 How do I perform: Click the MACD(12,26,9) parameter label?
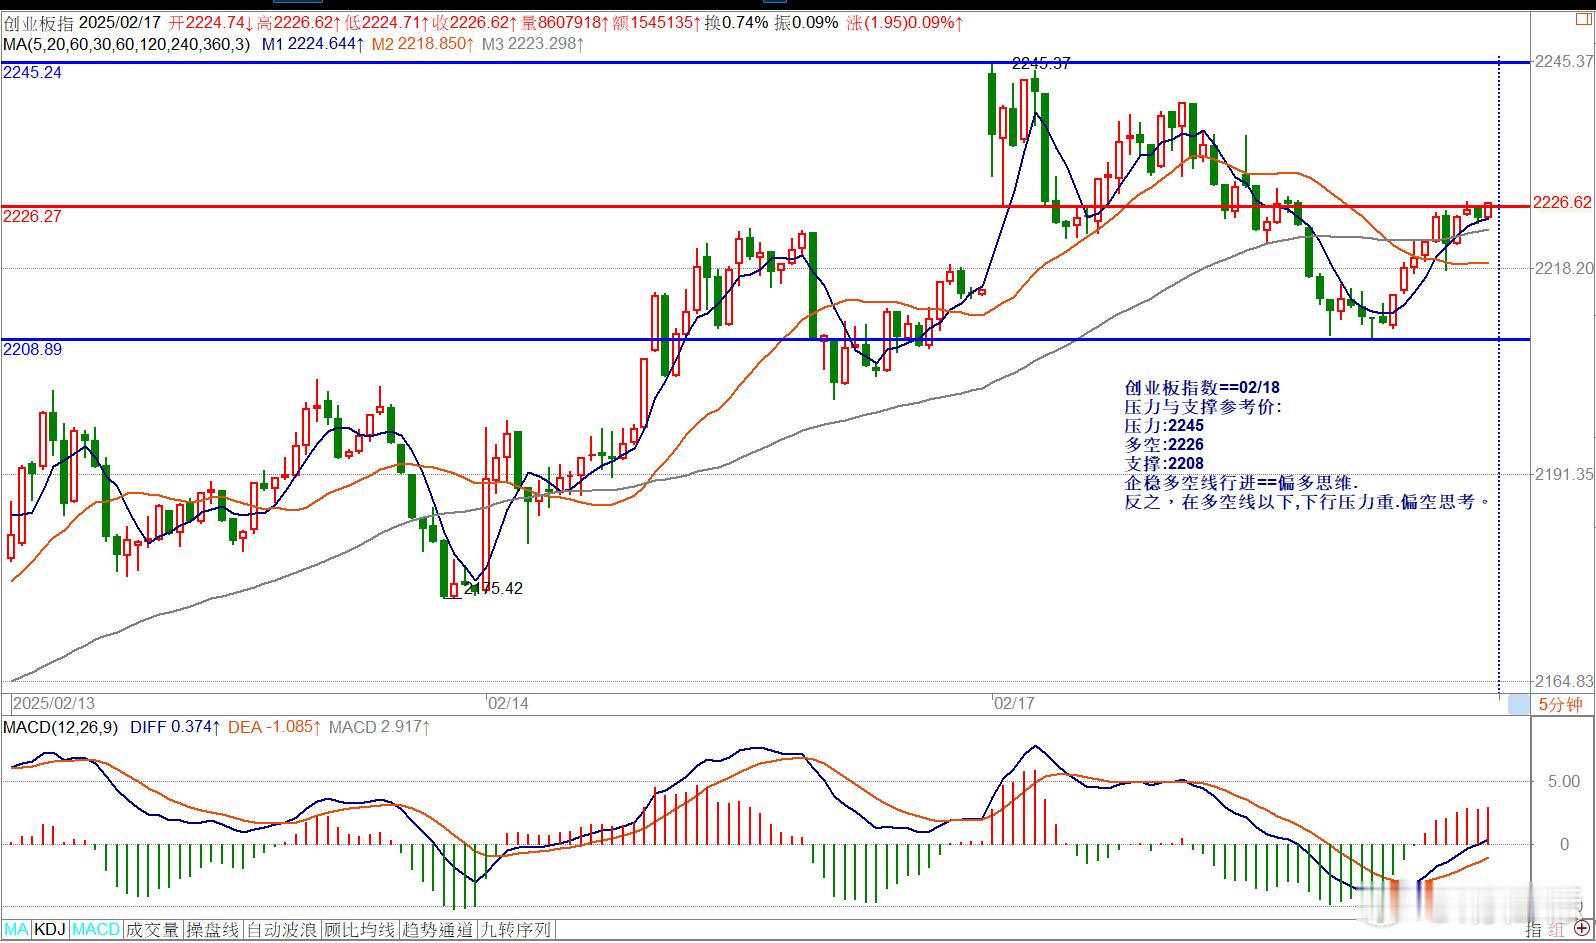point(60,727)
